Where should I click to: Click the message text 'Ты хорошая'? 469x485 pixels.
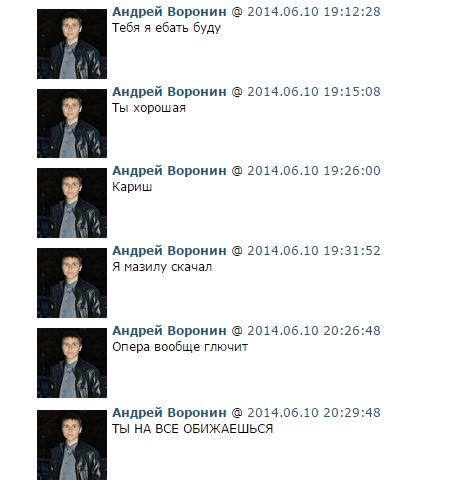[149, 108]
